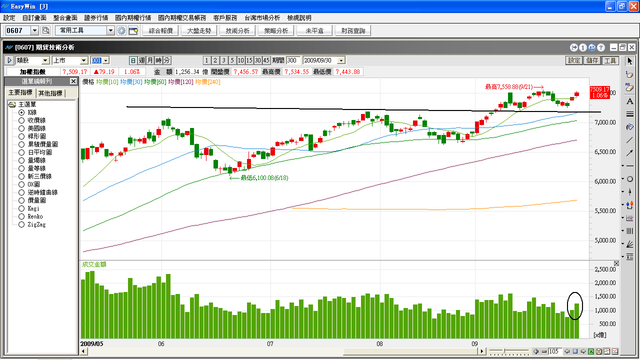Screen dimensions: 640x360
Task: Select the straight line drawing tool
Action: pyautogui.click(x=629, y=140)
